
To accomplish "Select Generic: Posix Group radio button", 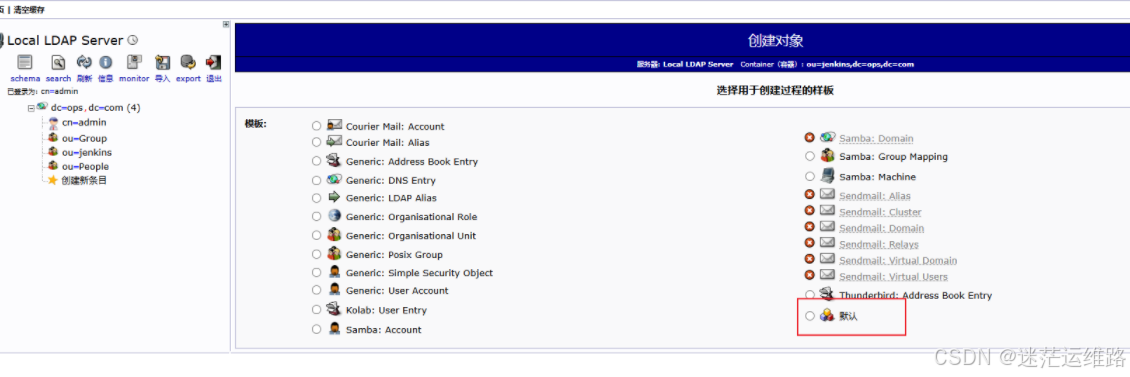I will point(316,254).
